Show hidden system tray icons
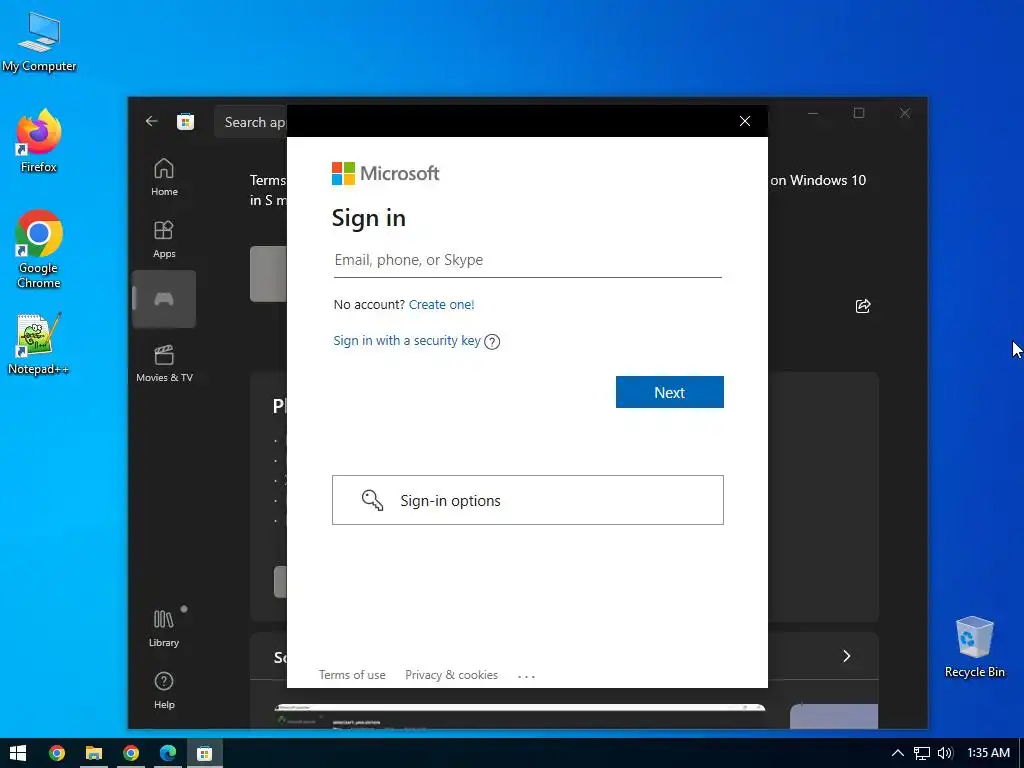1024x768 pixels. click(x=898, y=754)
